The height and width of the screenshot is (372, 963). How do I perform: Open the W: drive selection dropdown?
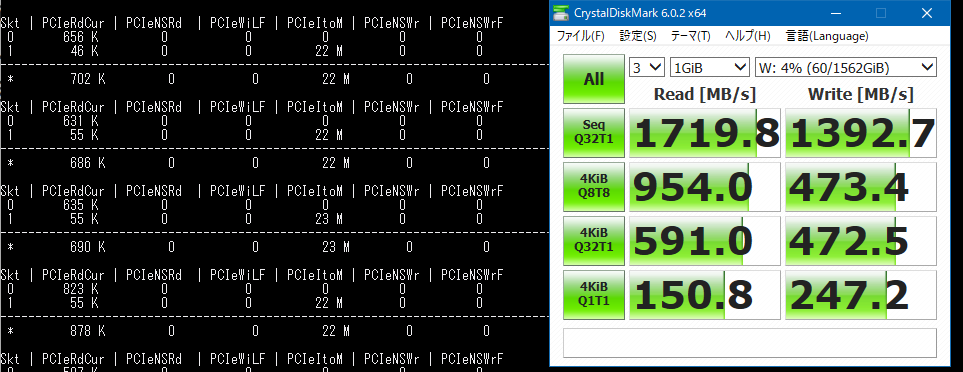tap(846, 67)
